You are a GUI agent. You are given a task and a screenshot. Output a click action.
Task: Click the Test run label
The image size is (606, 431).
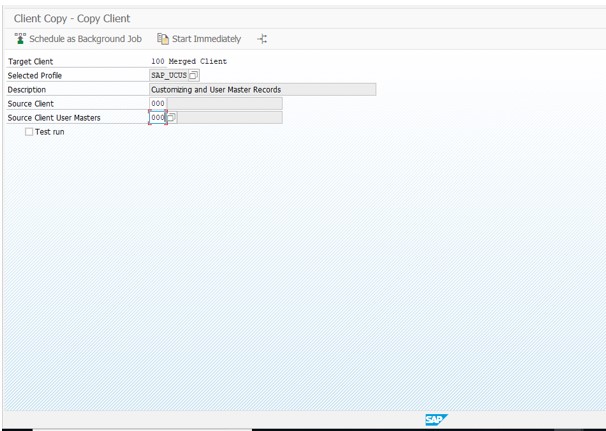[49, 132]
